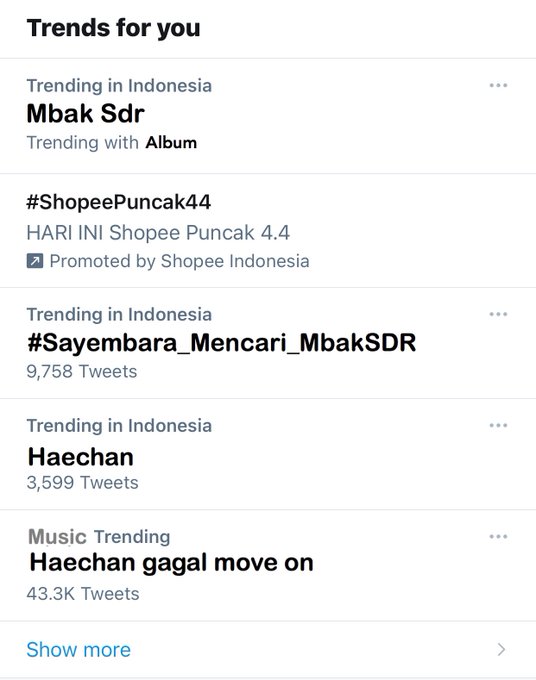Image resolution: width=536 pixels, height=680 pixels.
Task: Click the promoted arrow icon beside Shopee Indonesia
Action: tap(35, 261)
